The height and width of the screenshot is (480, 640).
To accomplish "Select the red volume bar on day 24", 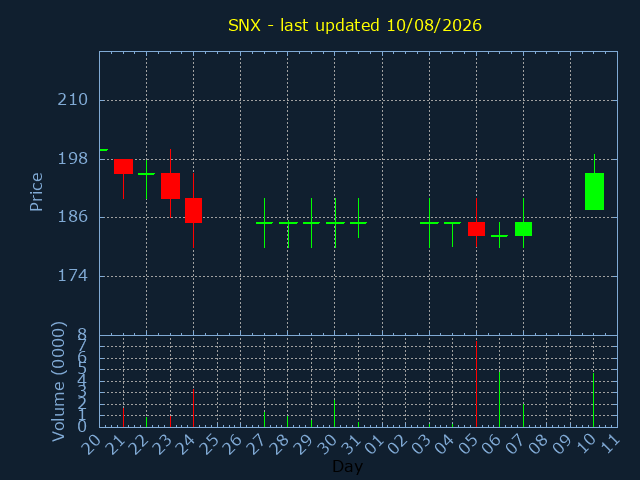I will point(193,408).
